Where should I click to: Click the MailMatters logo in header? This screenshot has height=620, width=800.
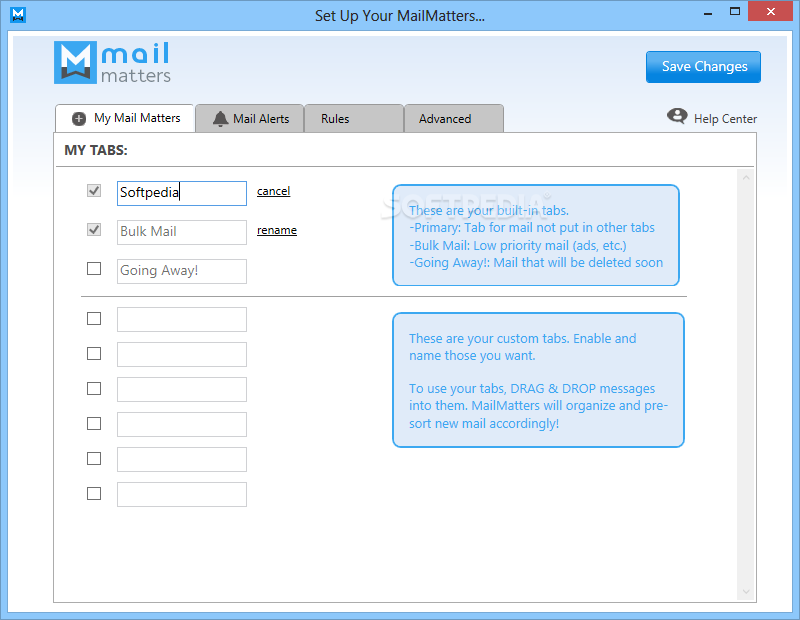112,63
